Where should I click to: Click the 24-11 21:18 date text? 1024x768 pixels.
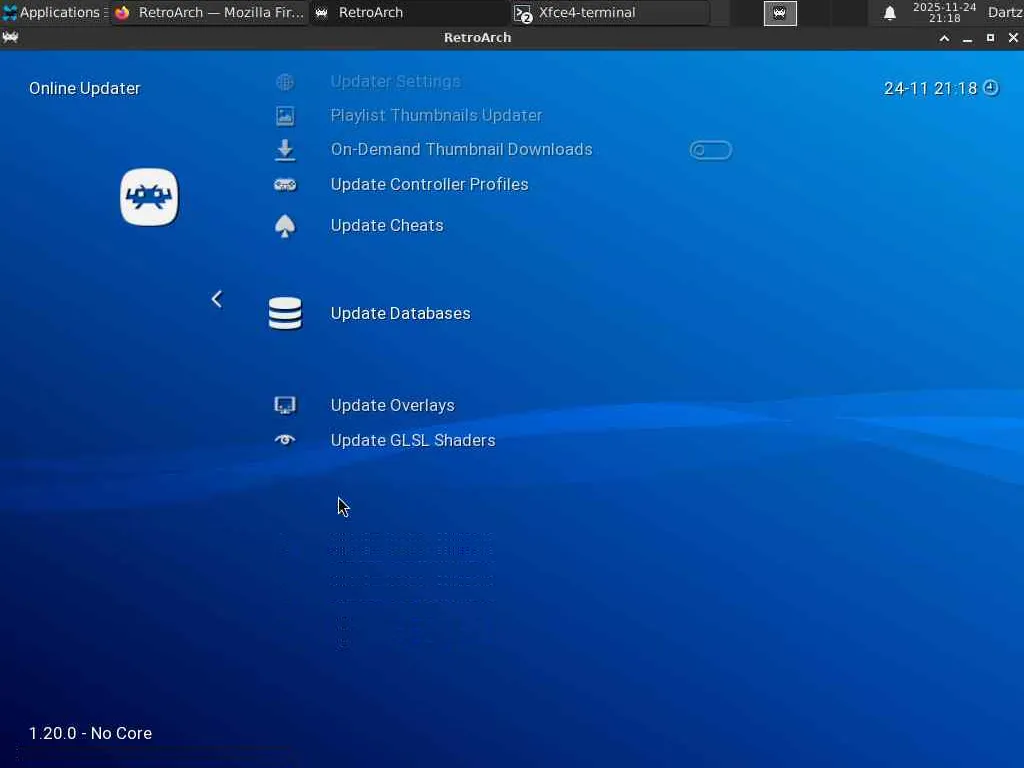point(930,89)
